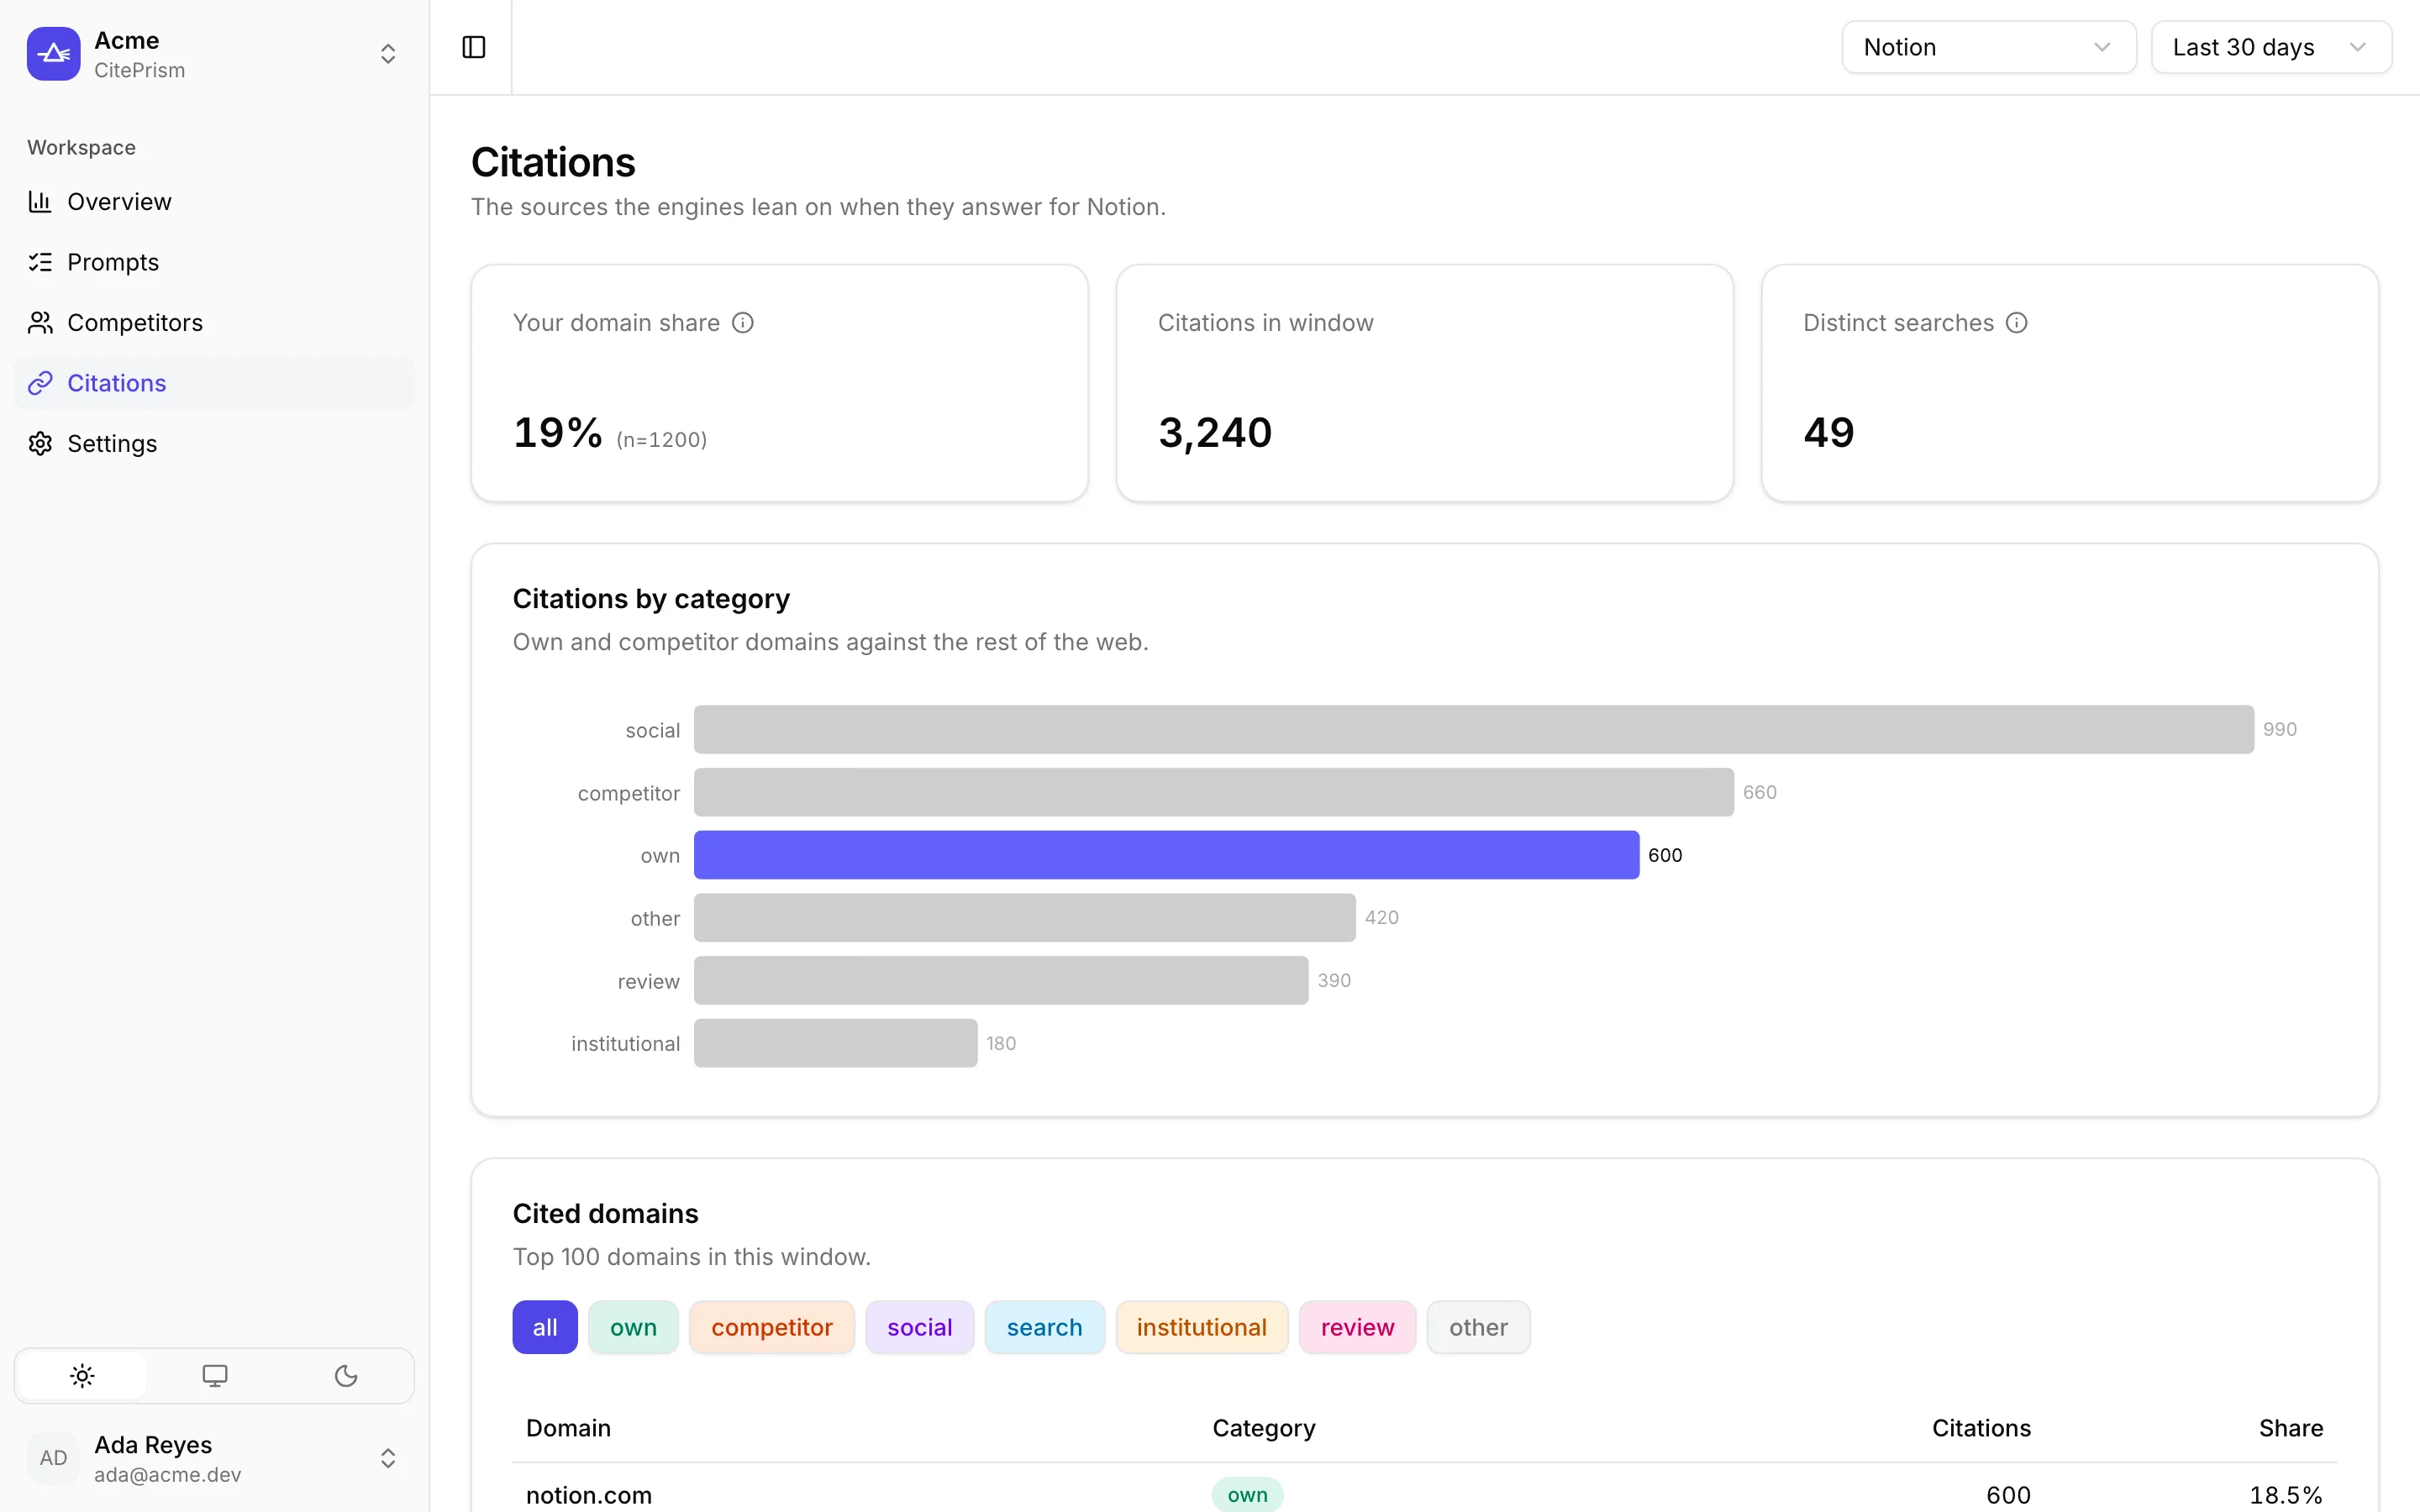Toggle the sidebar panel icon
Viewport: 2420px width, 1512px height.
point(474,47)
